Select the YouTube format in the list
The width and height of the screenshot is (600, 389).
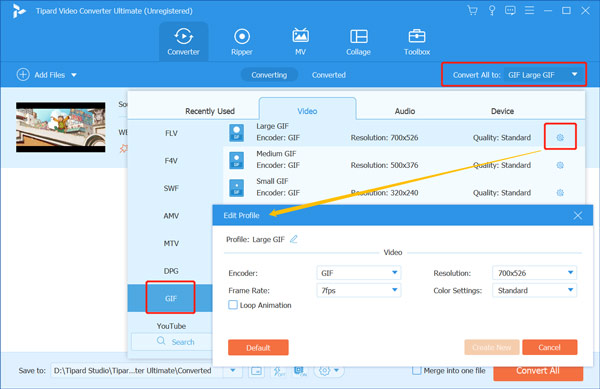171,326
